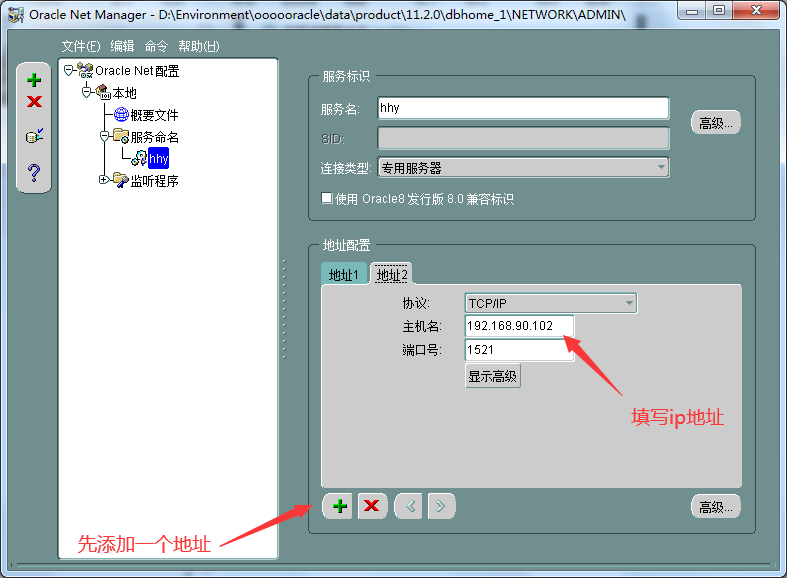Switch to the 地址2 tab
The height and width of the screenshot is (578, 787).
[x=391, y=274]
